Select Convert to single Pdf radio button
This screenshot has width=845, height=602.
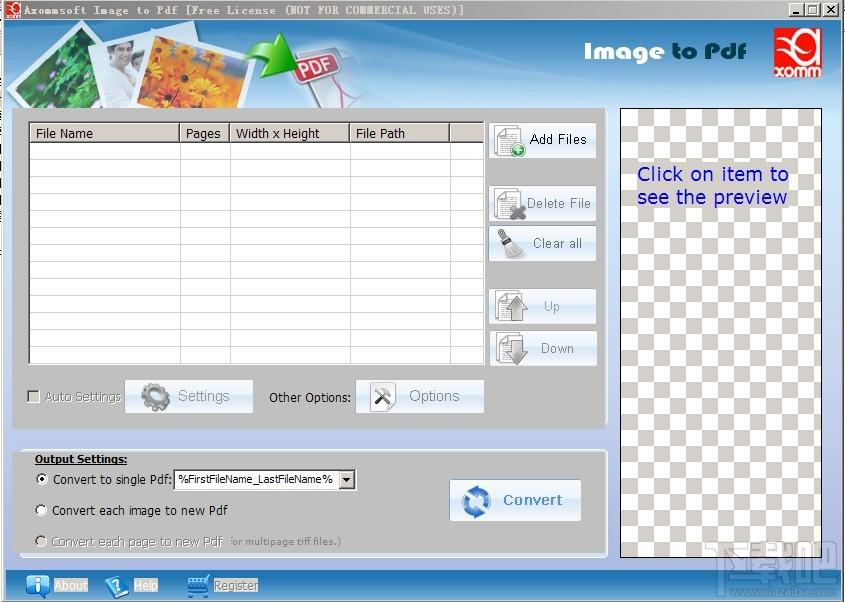(41, 479)
